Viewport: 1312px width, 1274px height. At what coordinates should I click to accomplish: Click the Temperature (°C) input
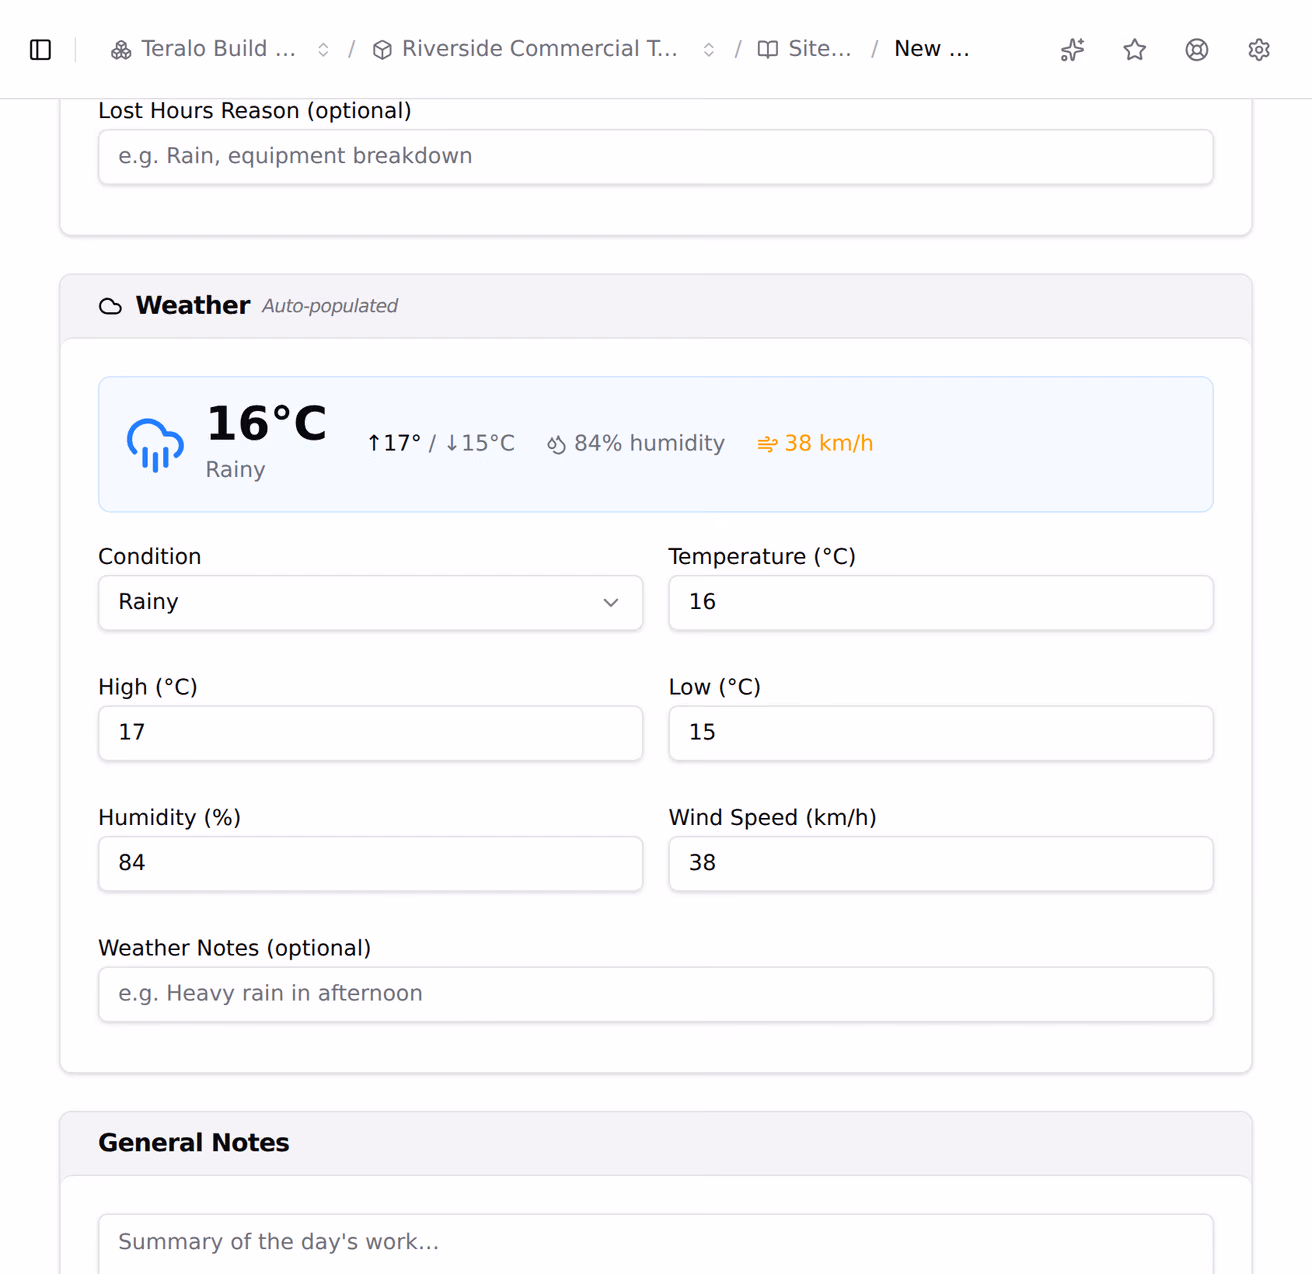click(x=941, y=602)
